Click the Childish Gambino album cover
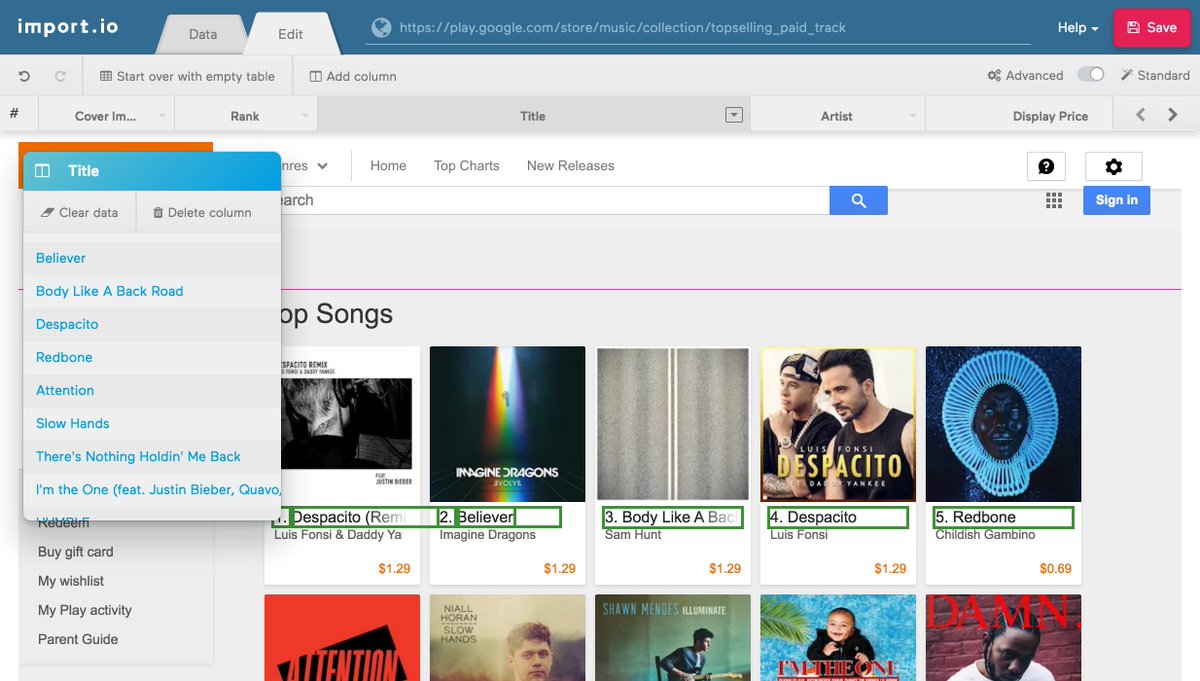Viewport: 1200px width, 681px height. point(1003,424)
